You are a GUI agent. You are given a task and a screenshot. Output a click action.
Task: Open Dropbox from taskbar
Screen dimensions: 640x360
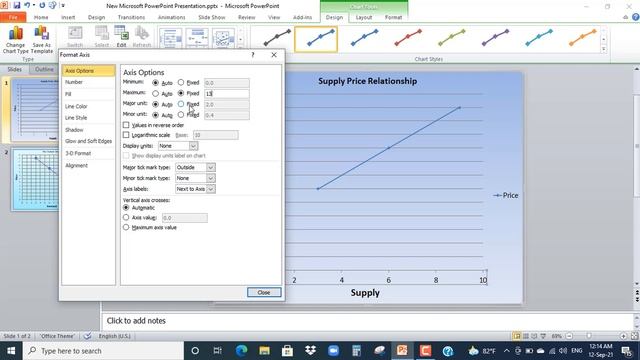pyautogui.click(x=311, y=351)
